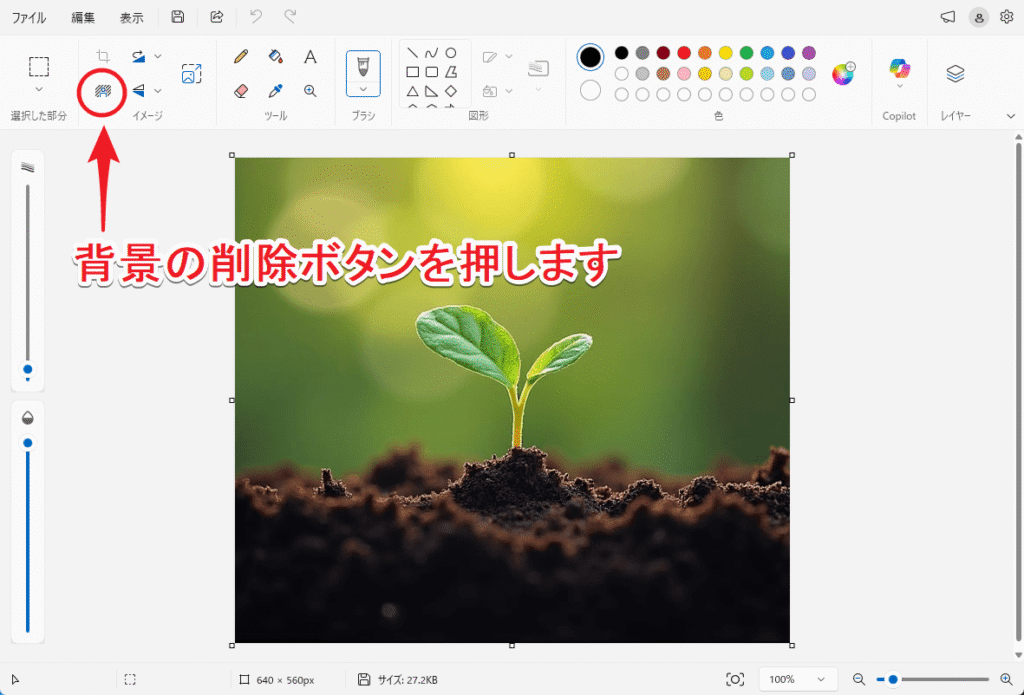The image size is (1024, 695).
Task: Click the crop icon
Action: 103,56
